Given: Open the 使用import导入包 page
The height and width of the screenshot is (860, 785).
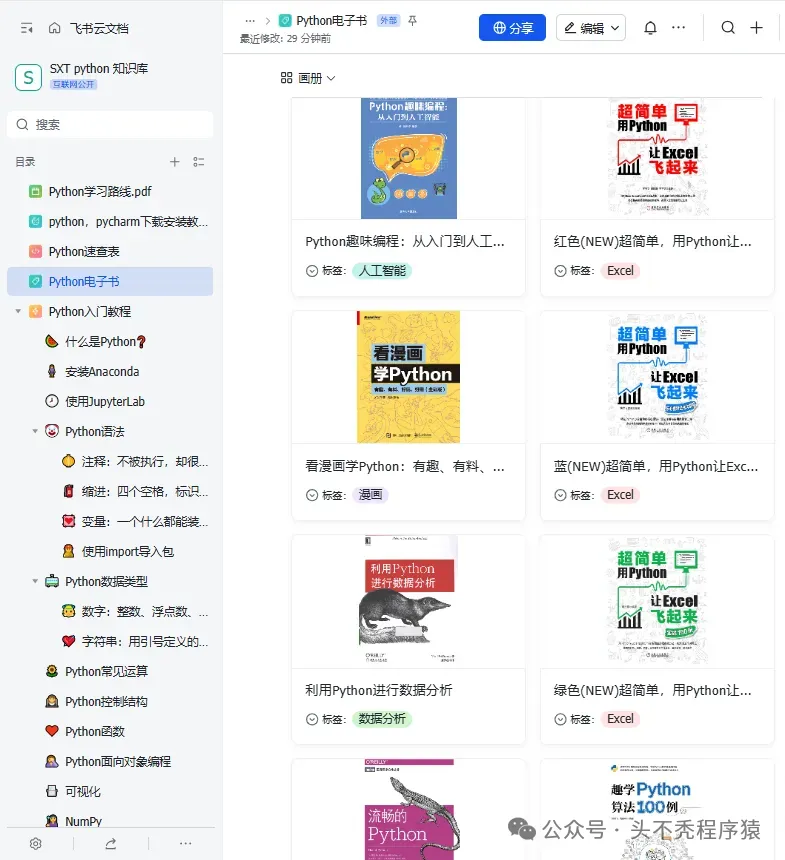Looking at the screenshot, I should tap(110, 551).
